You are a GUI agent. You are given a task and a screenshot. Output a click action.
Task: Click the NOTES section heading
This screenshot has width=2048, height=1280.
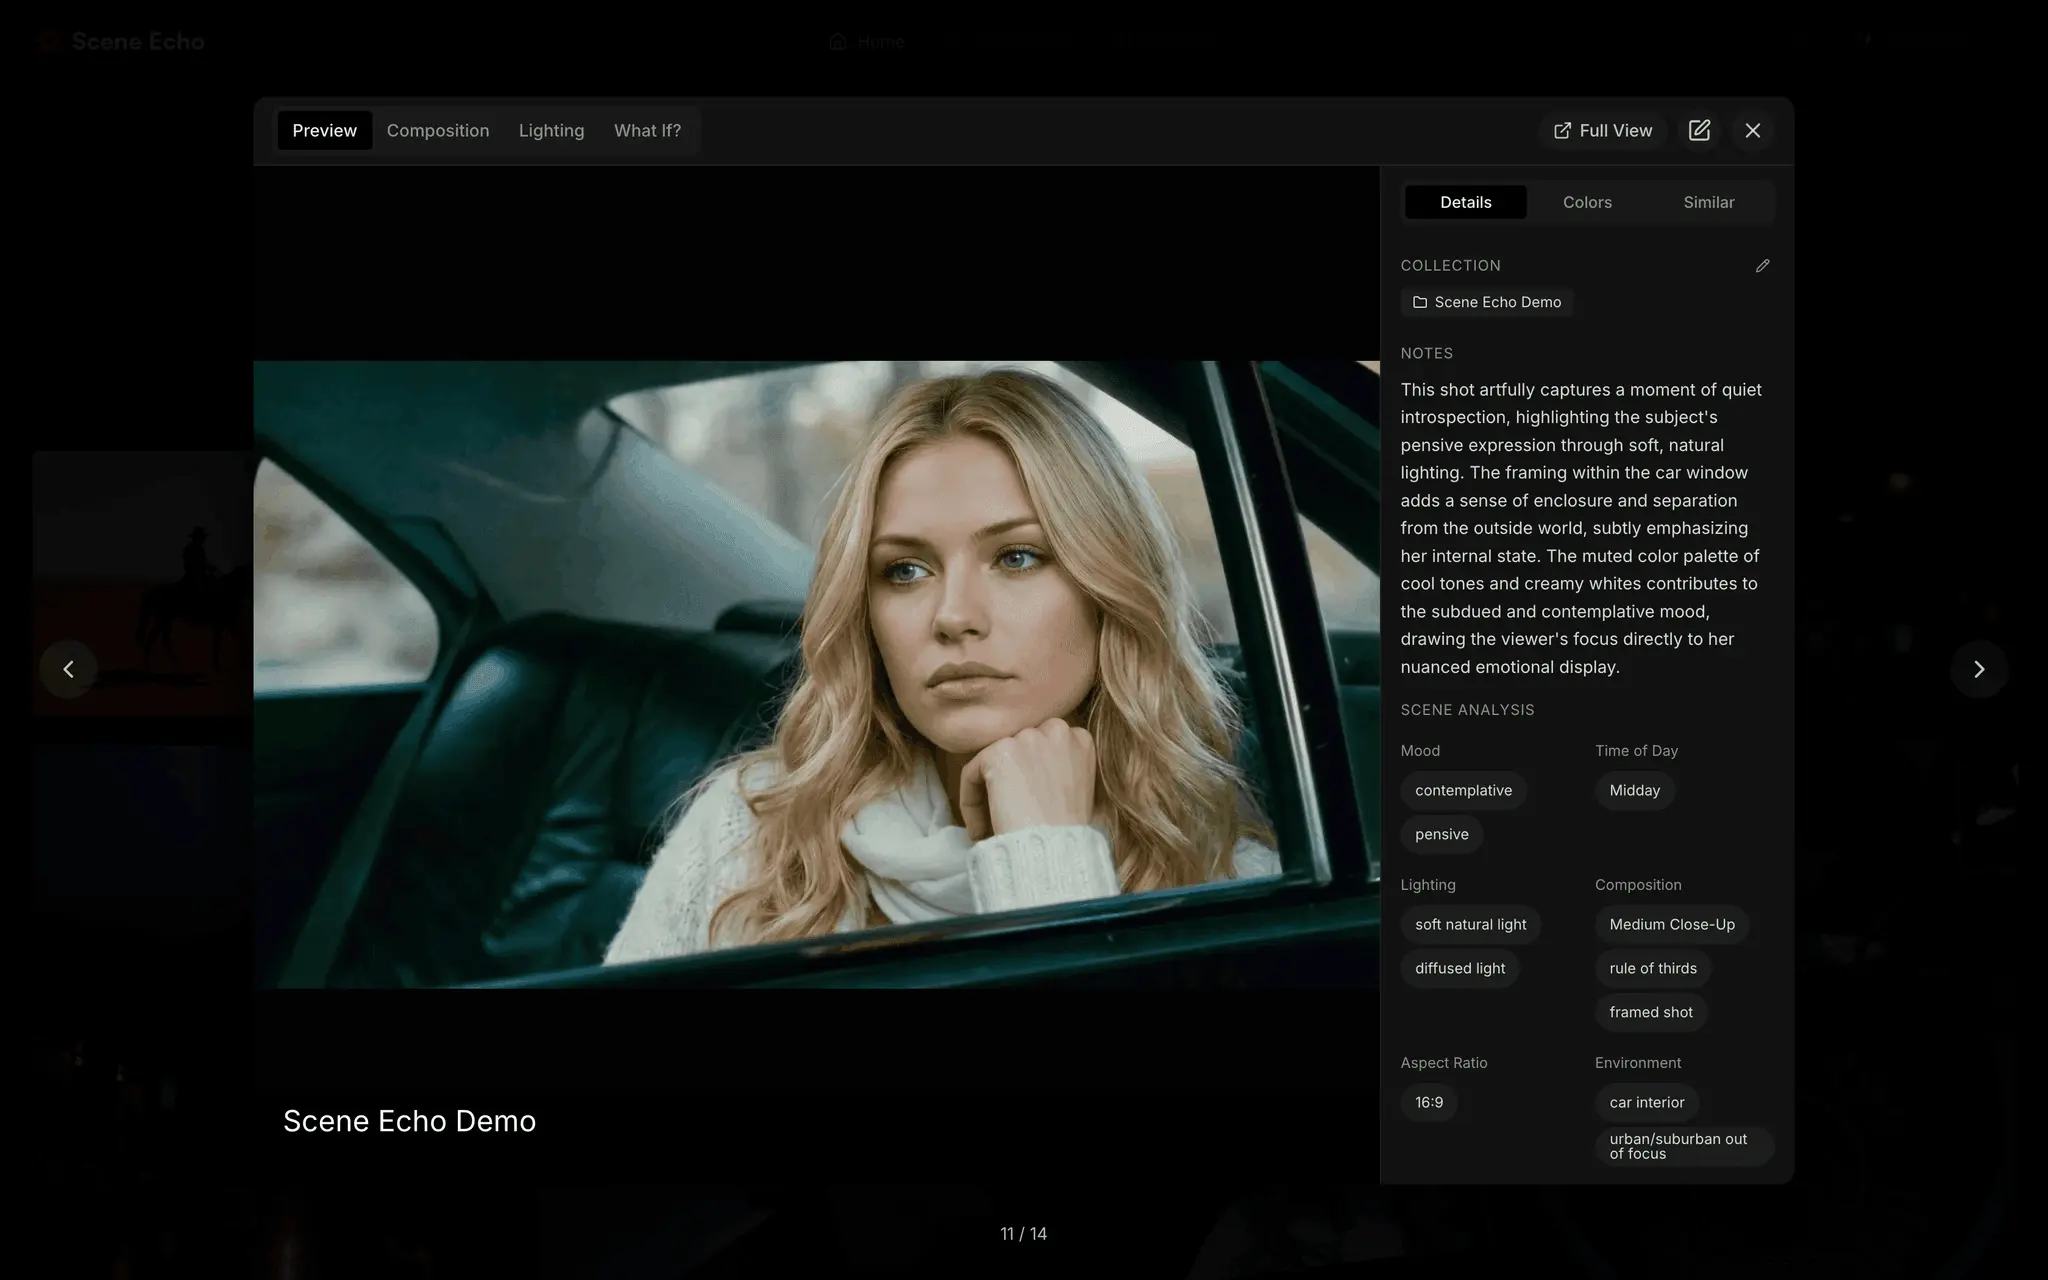click(x=1426, y=353)
